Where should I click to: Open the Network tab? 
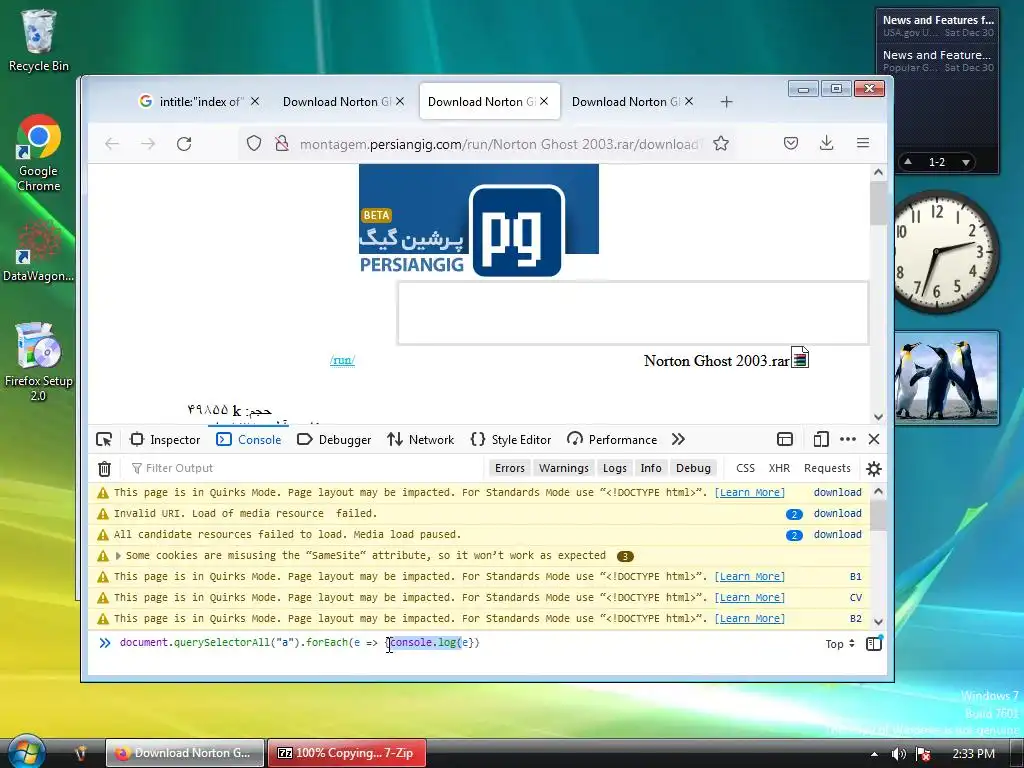(x=421, y=440)
